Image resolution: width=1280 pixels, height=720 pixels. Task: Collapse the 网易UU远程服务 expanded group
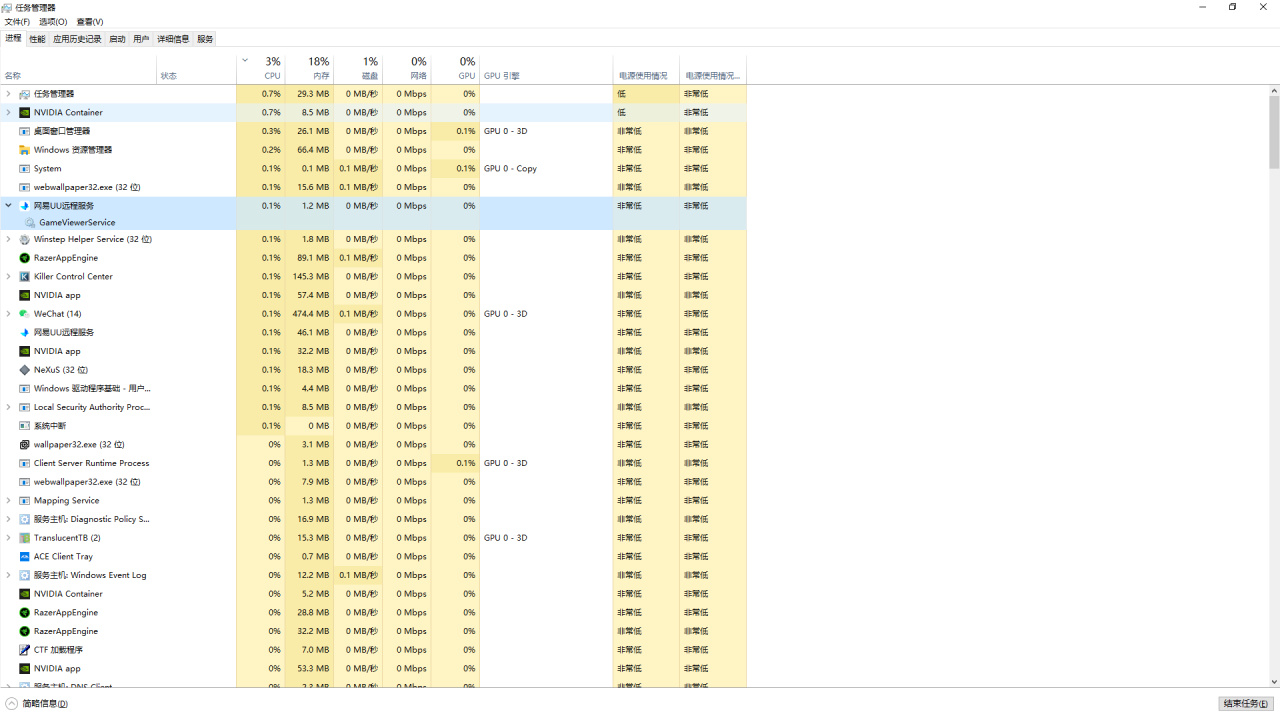(8, 206)
